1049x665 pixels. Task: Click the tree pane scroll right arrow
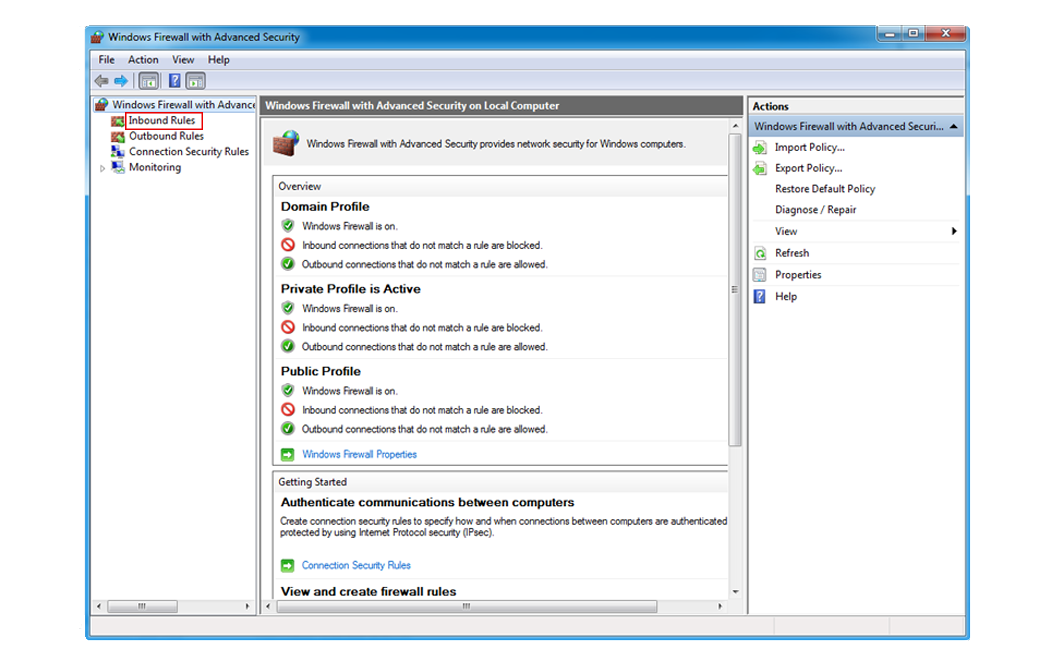tap(248, 606)
